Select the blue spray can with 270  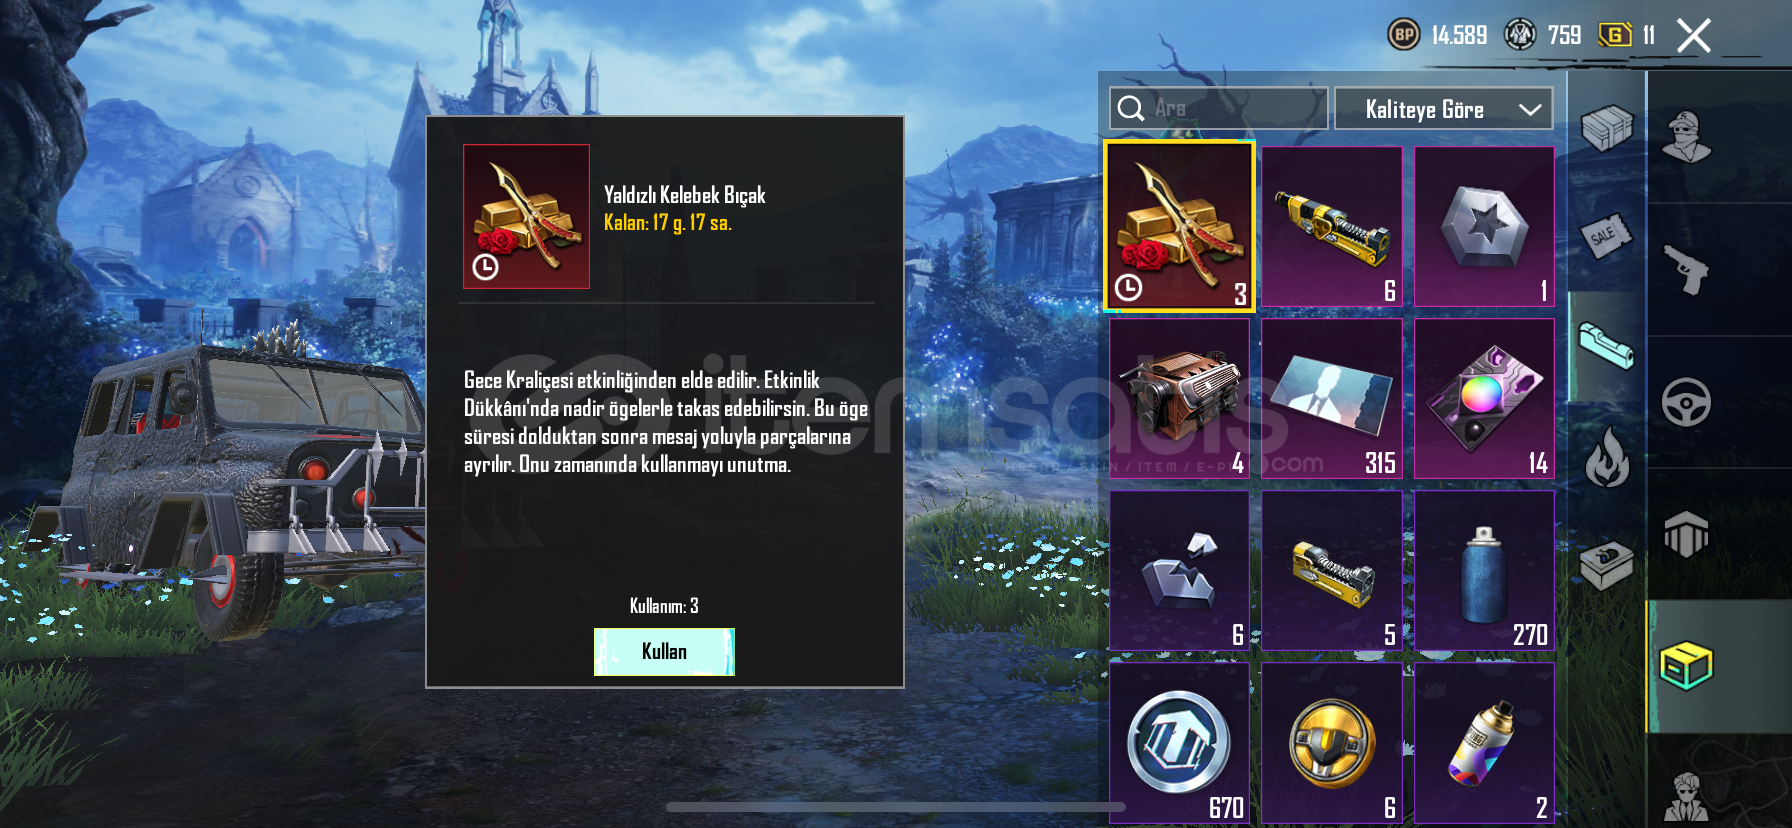(x=1484, y=570)
